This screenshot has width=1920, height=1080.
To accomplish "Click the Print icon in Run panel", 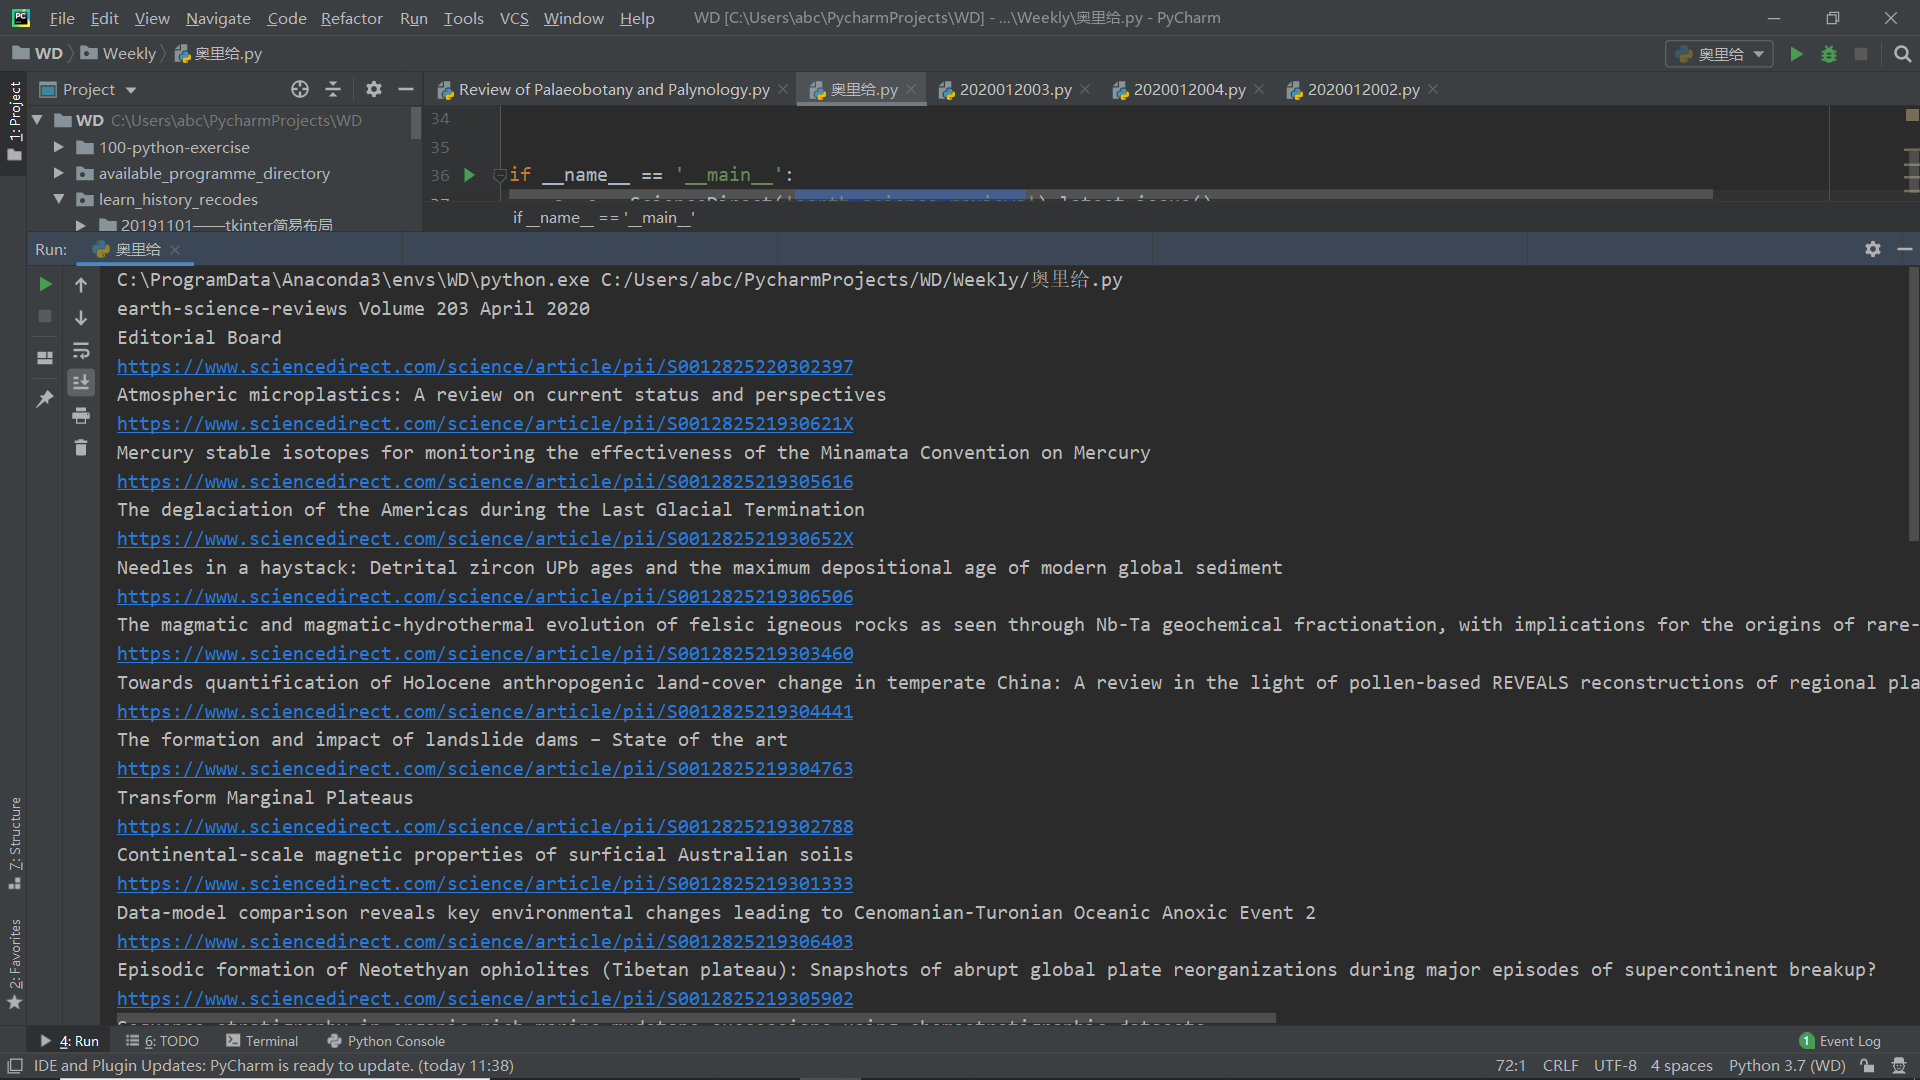I will click(81, 416).
